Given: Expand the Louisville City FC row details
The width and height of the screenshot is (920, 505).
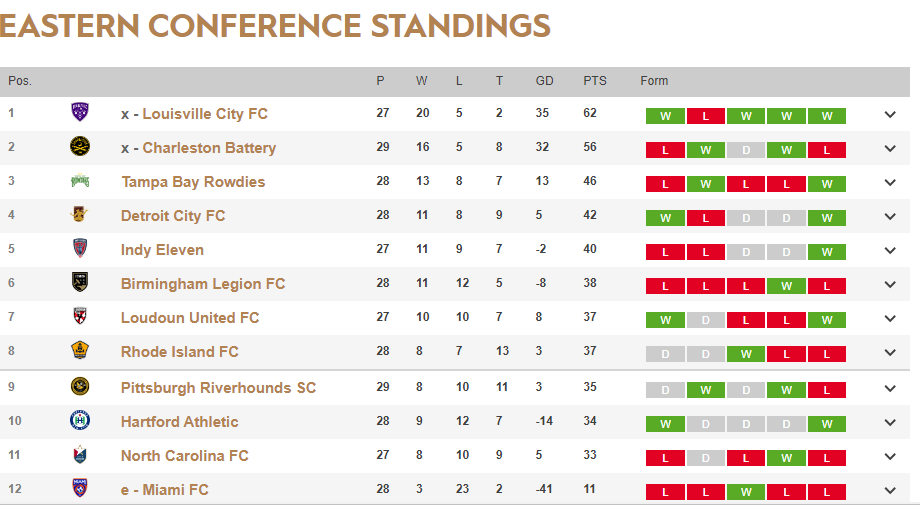Looking at the screenshot, I should [x=890, y=114].
